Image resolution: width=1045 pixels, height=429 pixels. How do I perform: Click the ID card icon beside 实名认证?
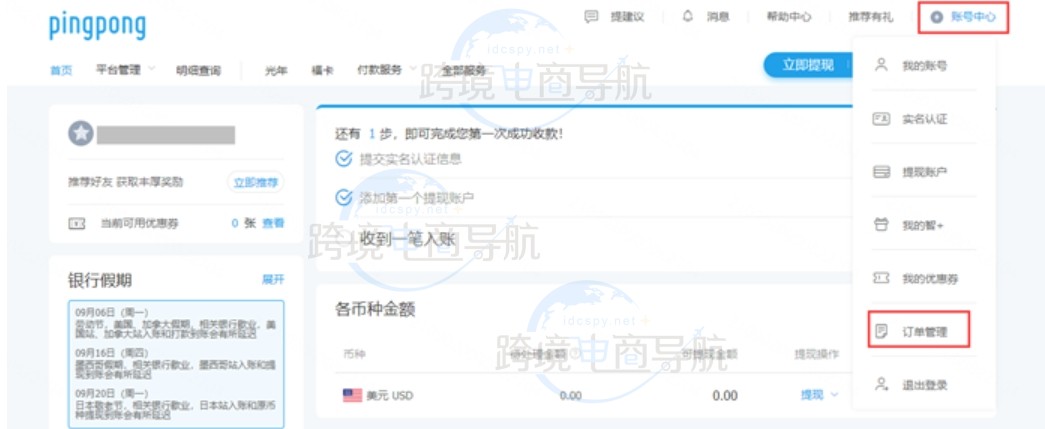click(881, 119)
